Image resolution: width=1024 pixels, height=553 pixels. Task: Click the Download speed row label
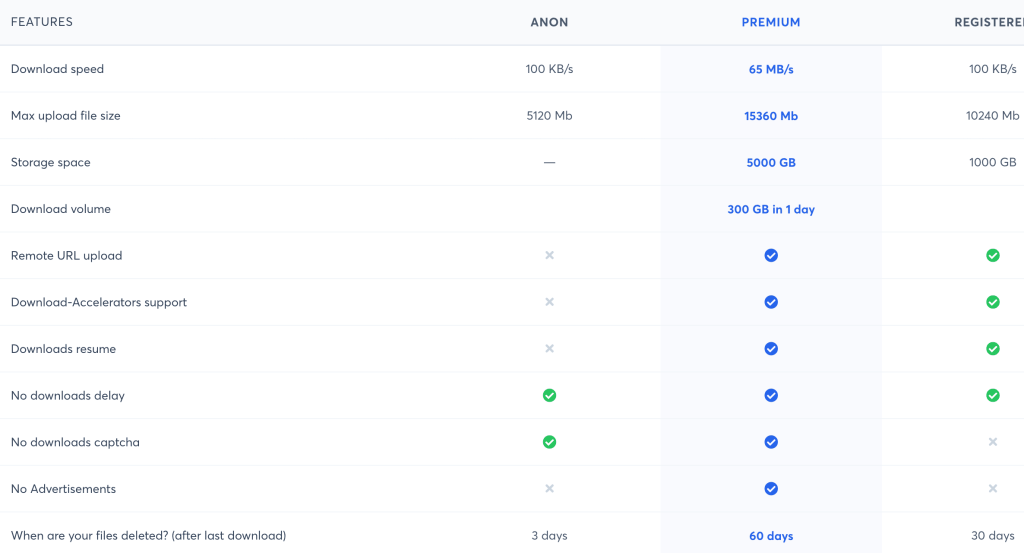coord(57,69)
